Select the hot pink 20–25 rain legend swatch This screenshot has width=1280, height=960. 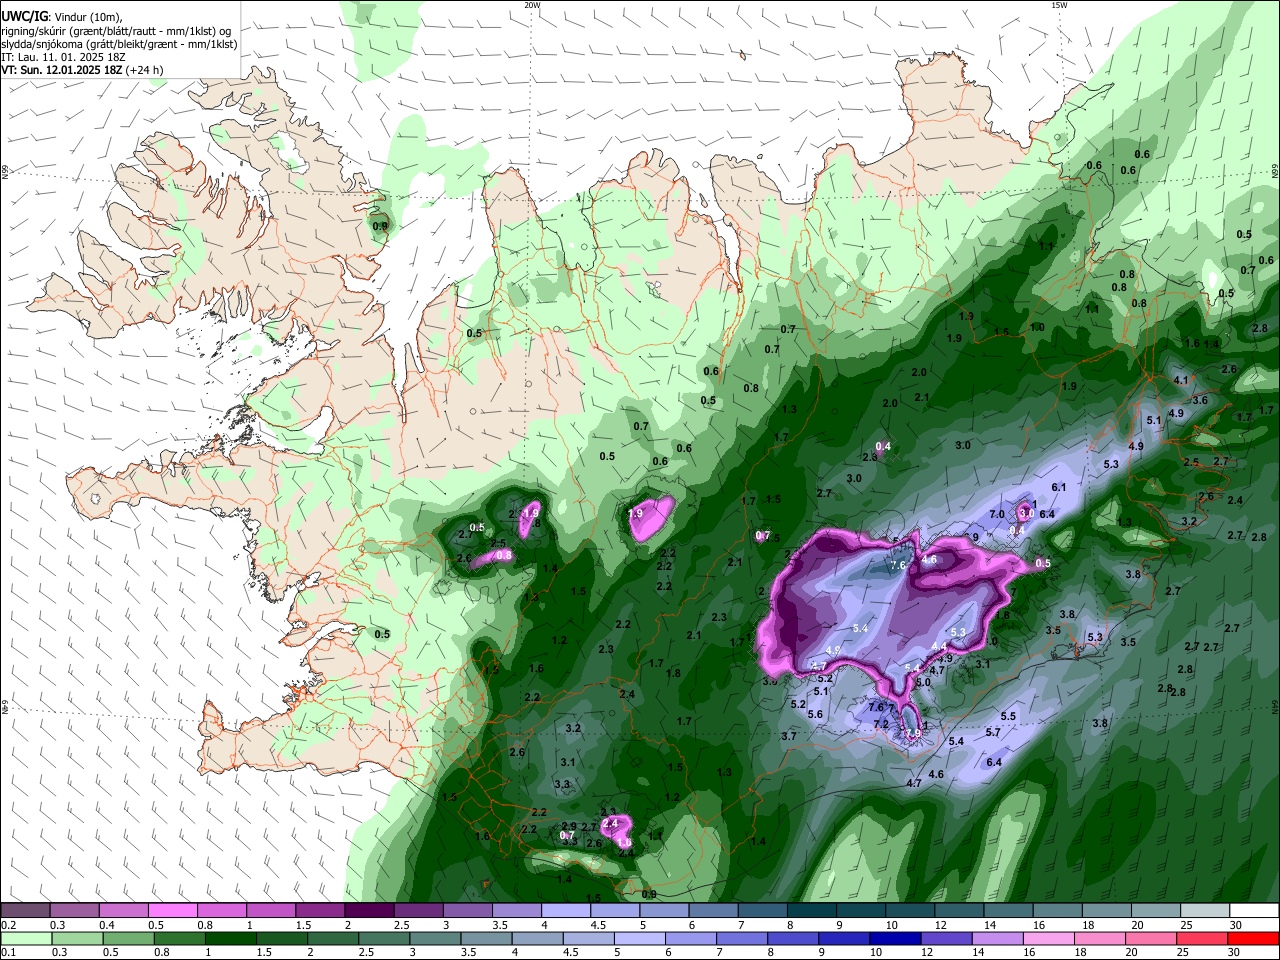[x=1152, y=938]
